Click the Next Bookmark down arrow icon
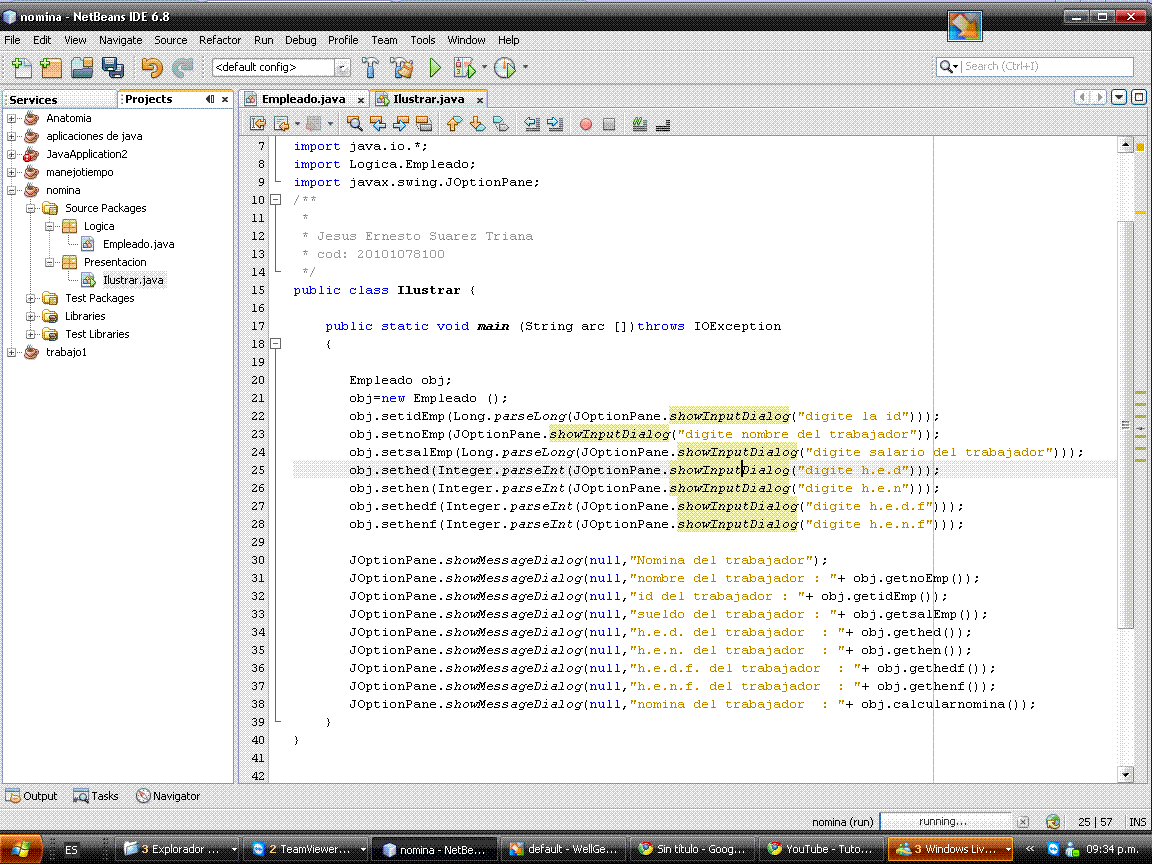 click(x=478, y=124)
